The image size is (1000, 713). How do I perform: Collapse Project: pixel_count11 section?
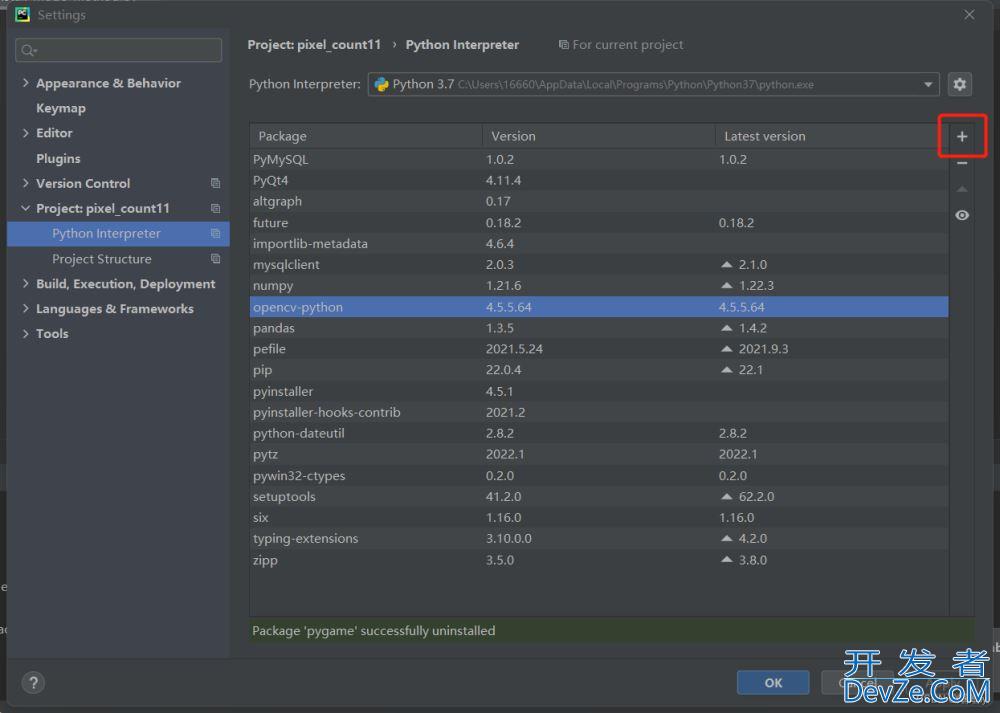pos(26,209)
